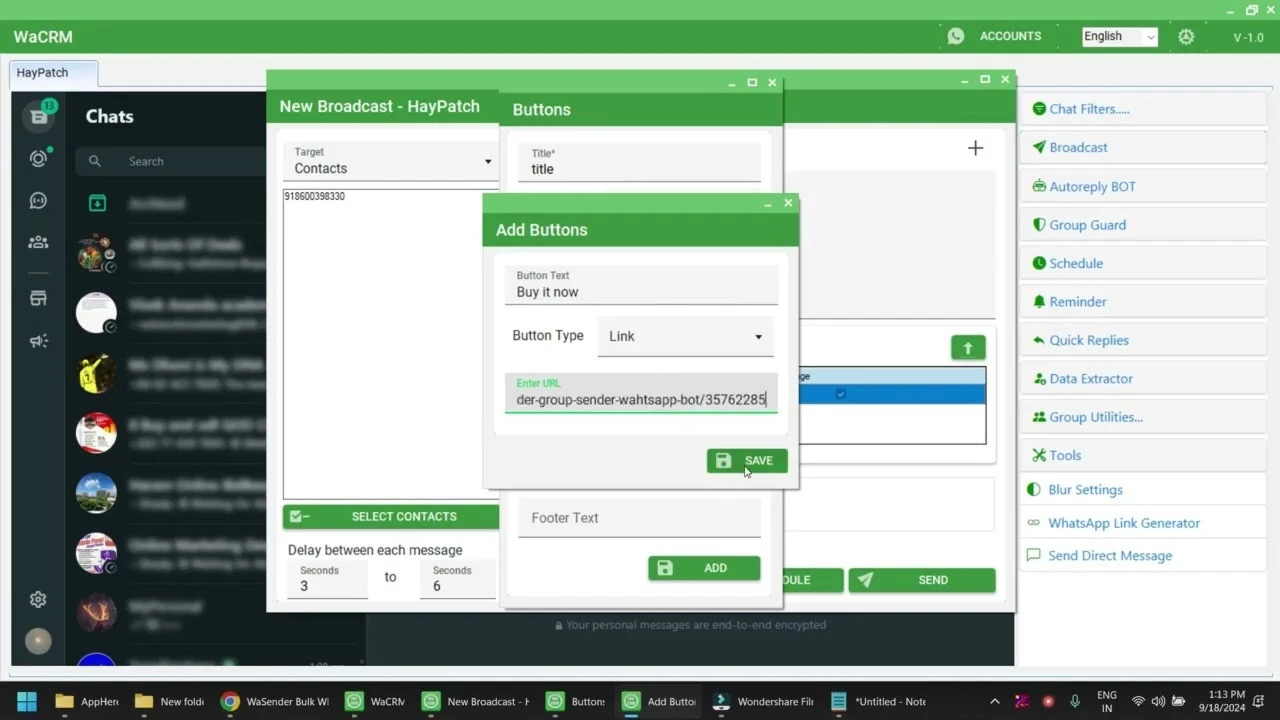
Task: Switch to Wondershare Filmora taskbar item
Action: click(763, 701)
